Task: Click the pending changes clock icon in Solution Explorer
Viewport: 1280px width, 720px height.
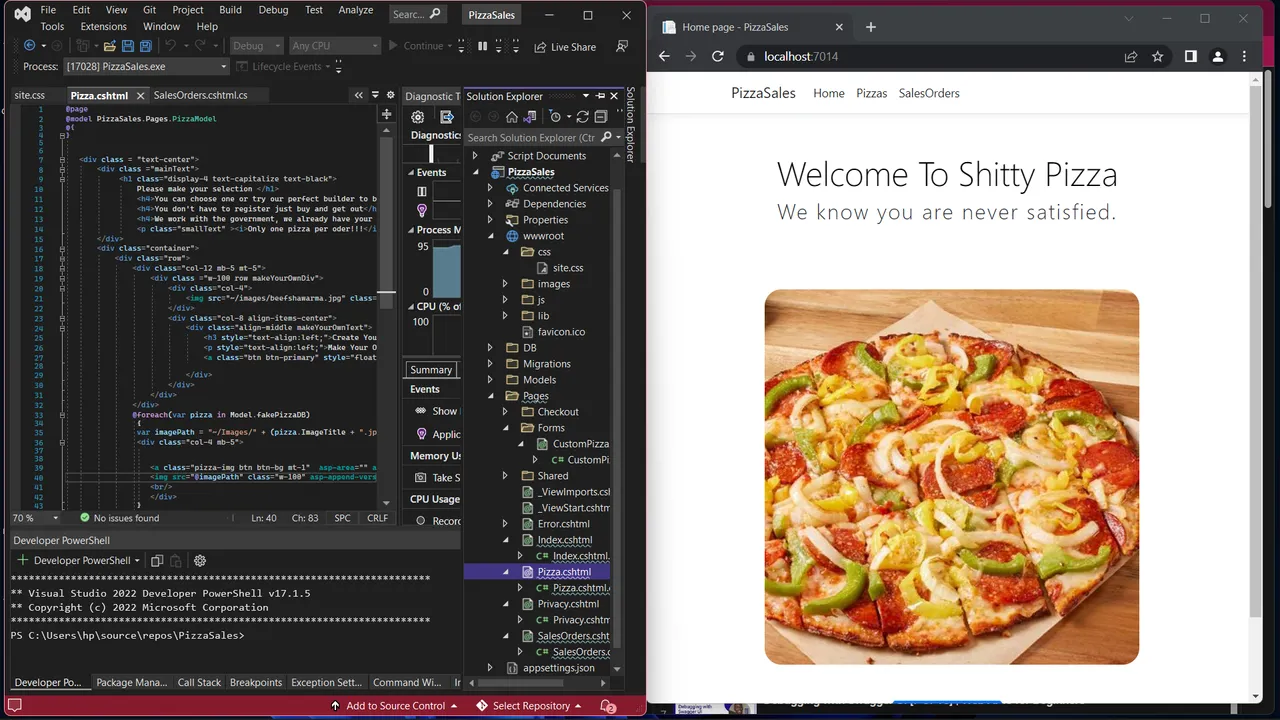Action: pos(556,117)
